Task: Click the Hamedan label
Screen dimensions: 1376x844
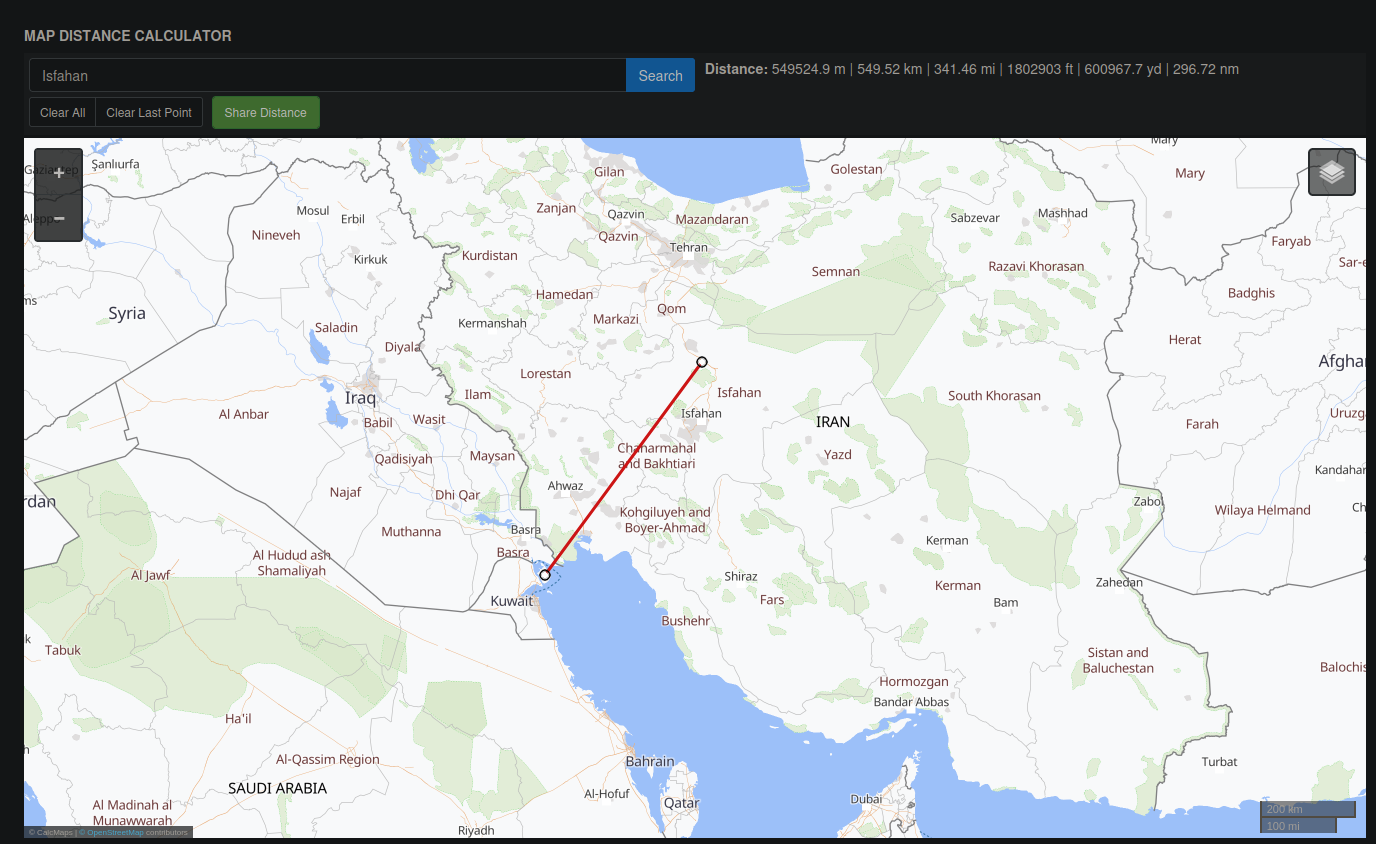Action: 565,294
